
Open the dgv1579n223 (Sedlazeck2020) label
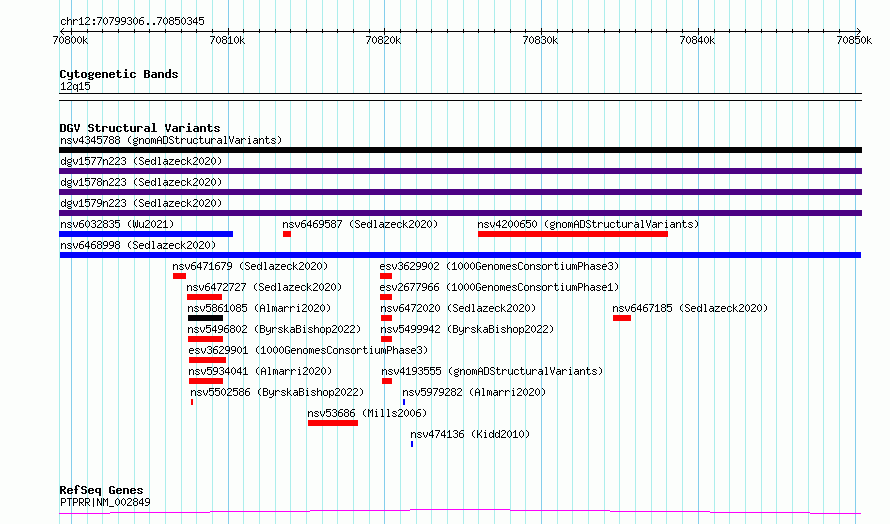(141, 203)
